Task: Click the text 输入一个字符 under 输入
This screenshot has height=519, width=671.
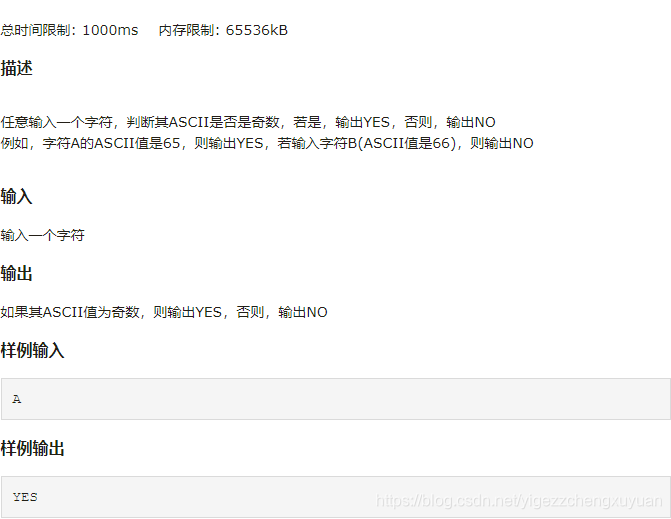Action: [x=42, y=235]
